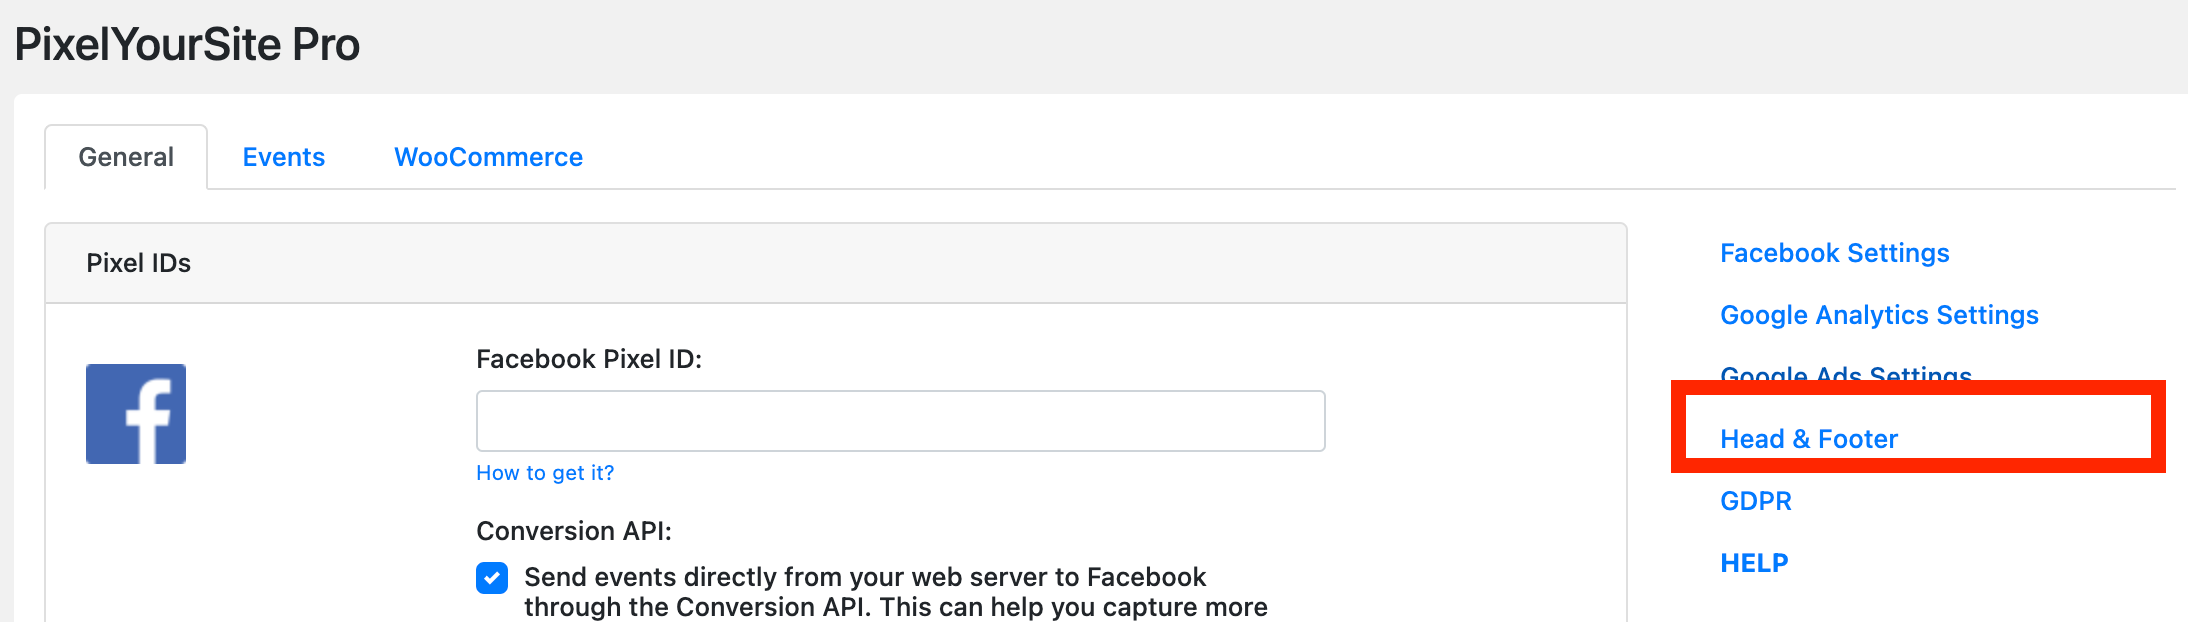Click the Pixel IDs panel header
Image resolution: width=2188 pixels, height=622 pixels.
pyautogui.click(x=836, y=263)
